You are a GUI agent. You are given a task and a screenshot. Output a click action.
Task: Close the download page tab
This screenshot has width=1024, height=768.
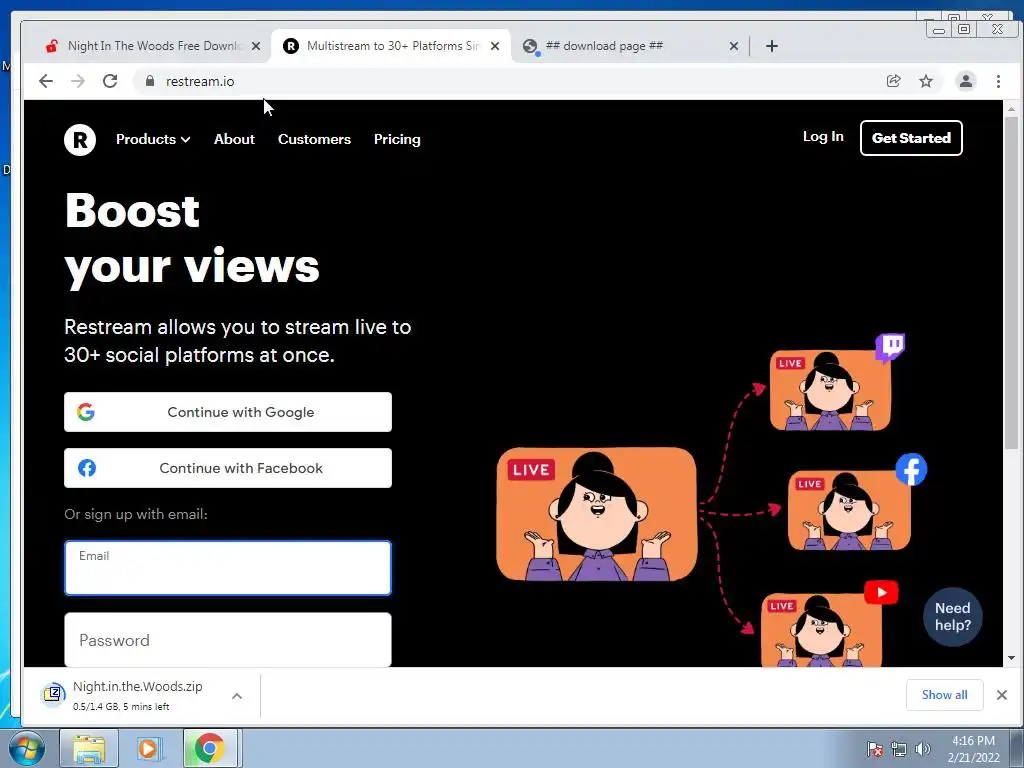click(733, 46)
